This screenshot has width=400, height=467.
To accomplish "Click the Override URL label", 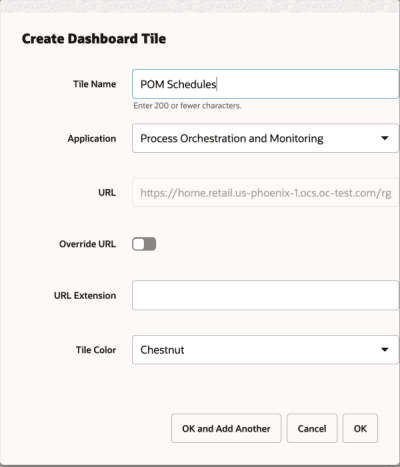I will coord(88,244).
